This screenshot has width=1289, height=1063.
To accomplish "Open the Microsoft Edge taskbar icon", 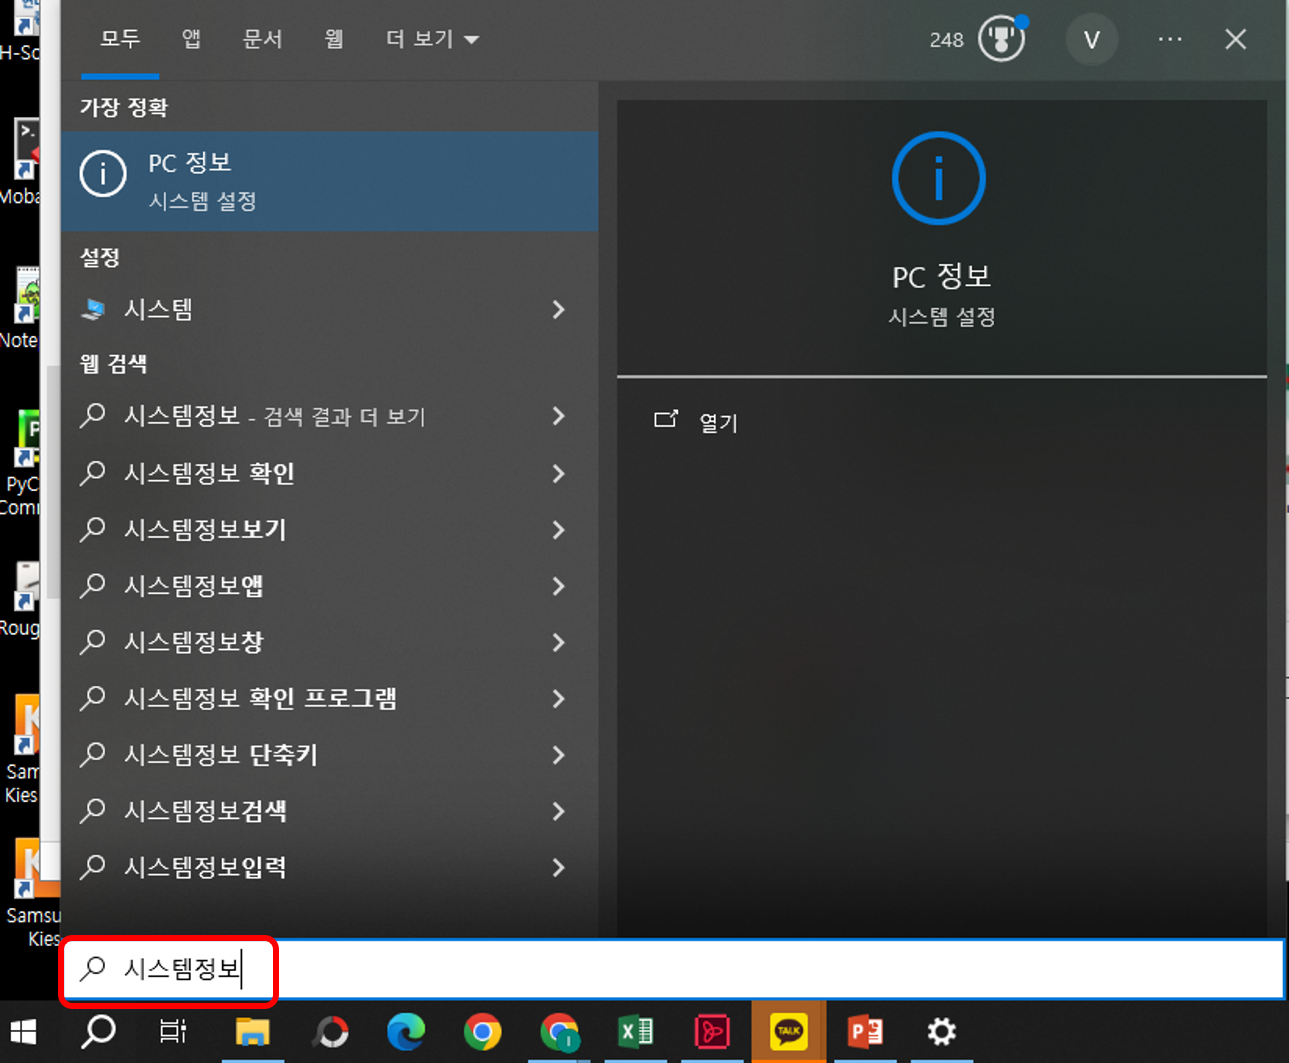I will (x=405, y=1032).
